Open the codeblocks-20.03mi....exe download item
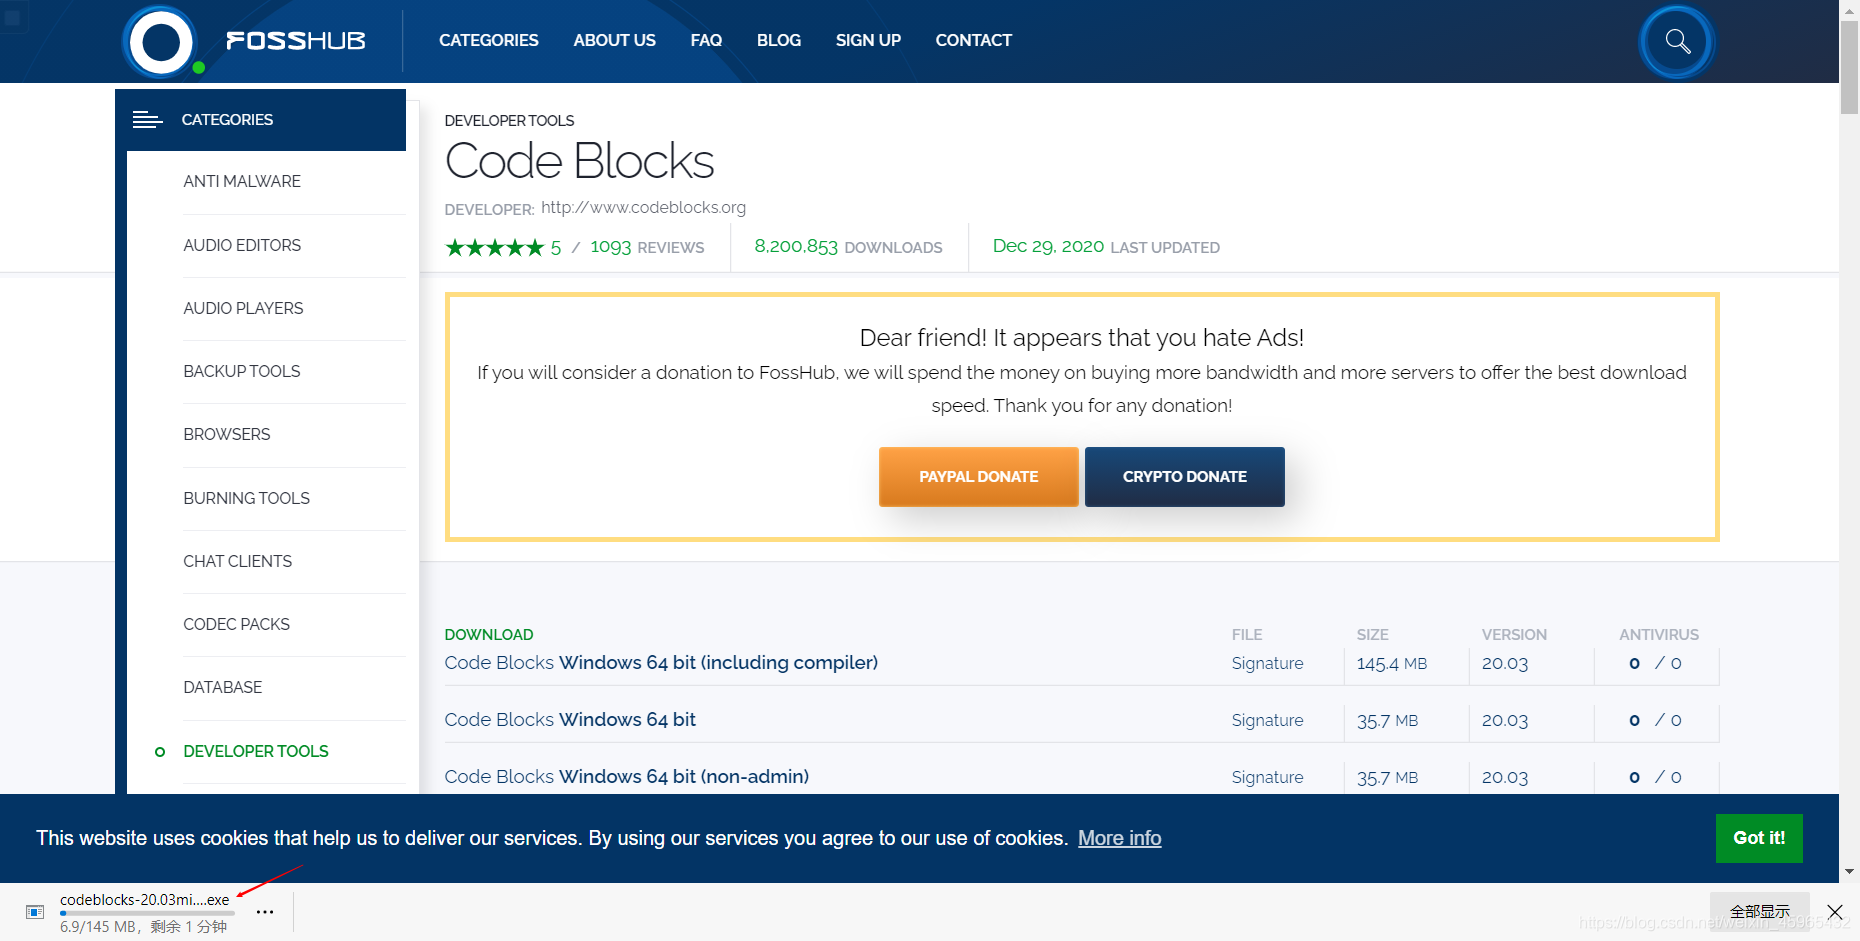This screenshot has width=1860, height=941. click(145, 899)
